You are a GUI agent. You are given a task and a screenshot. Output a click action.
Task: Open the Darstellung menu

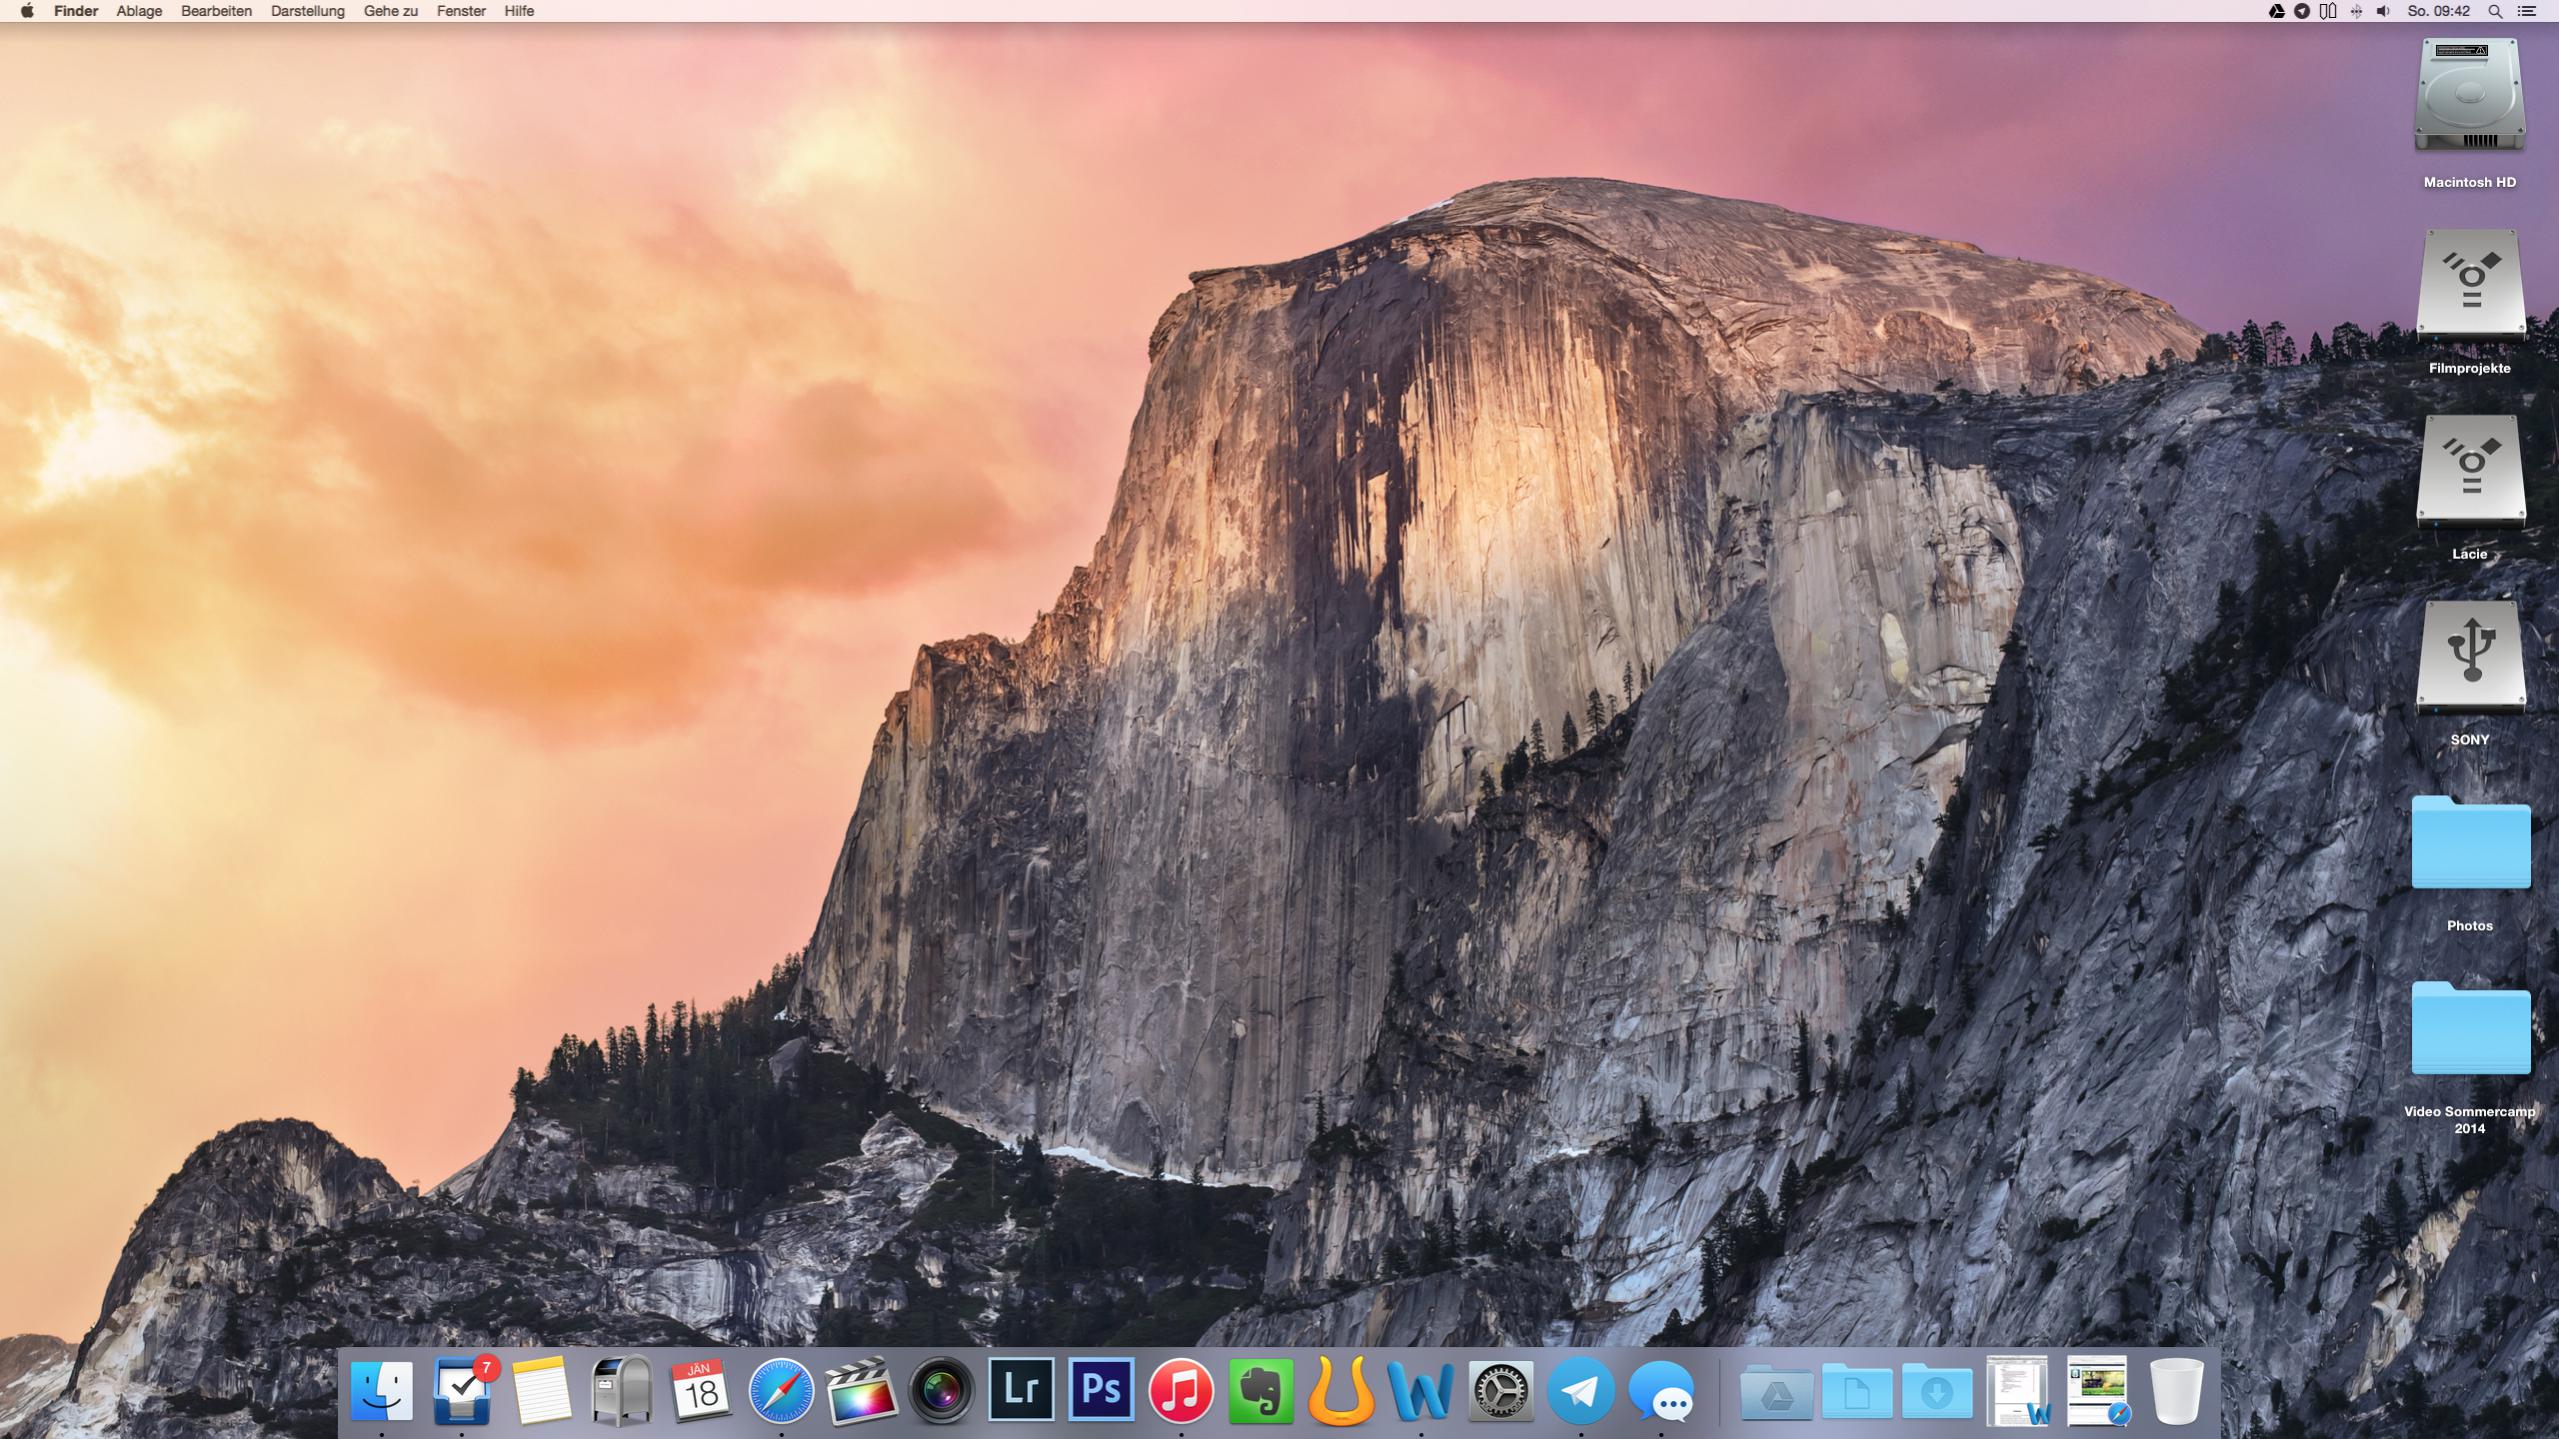(x=307, y=11)
